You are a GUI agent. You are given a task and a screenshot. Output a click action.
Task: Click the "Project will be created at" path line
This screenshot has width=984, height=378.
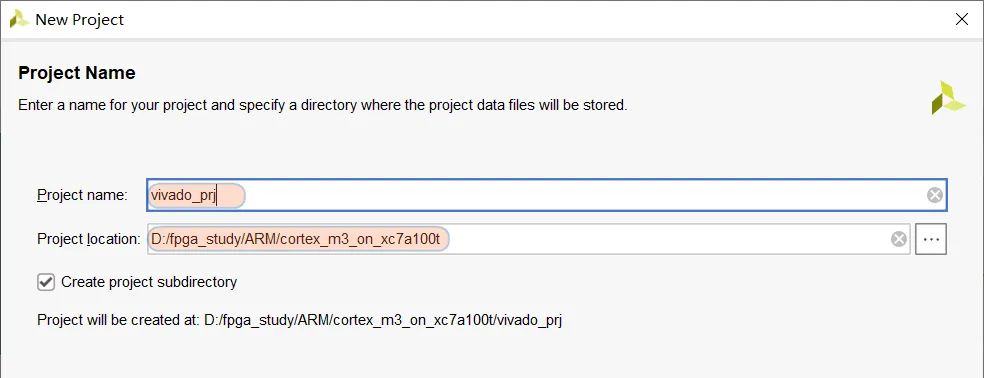coord(299,320)
